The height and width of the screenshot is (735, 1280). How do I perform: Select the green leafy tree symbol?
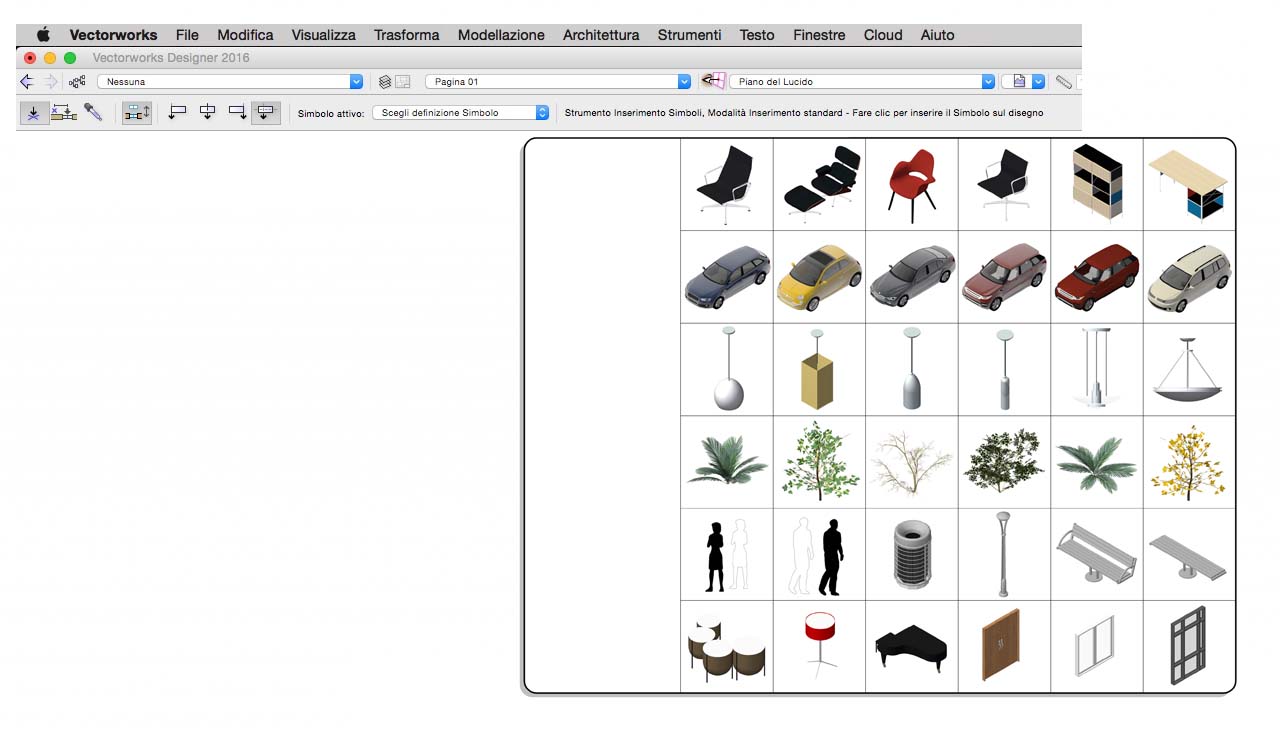click(x=819, y=462)
